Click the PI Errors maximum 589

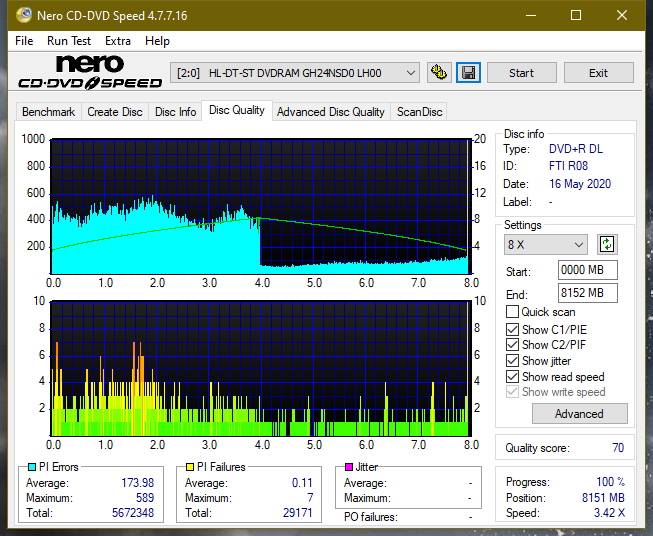coord(145,498)
